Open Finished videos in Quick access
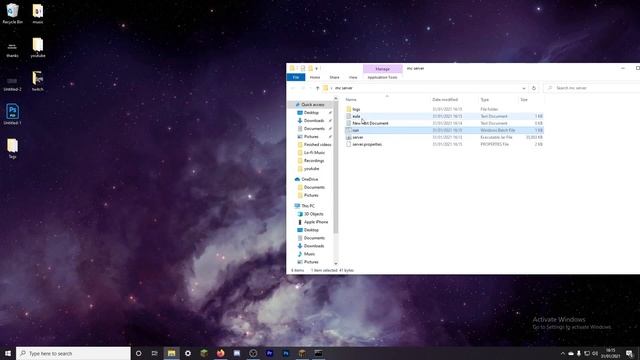Screen dimensions: 640x360 tap(314, 144)
